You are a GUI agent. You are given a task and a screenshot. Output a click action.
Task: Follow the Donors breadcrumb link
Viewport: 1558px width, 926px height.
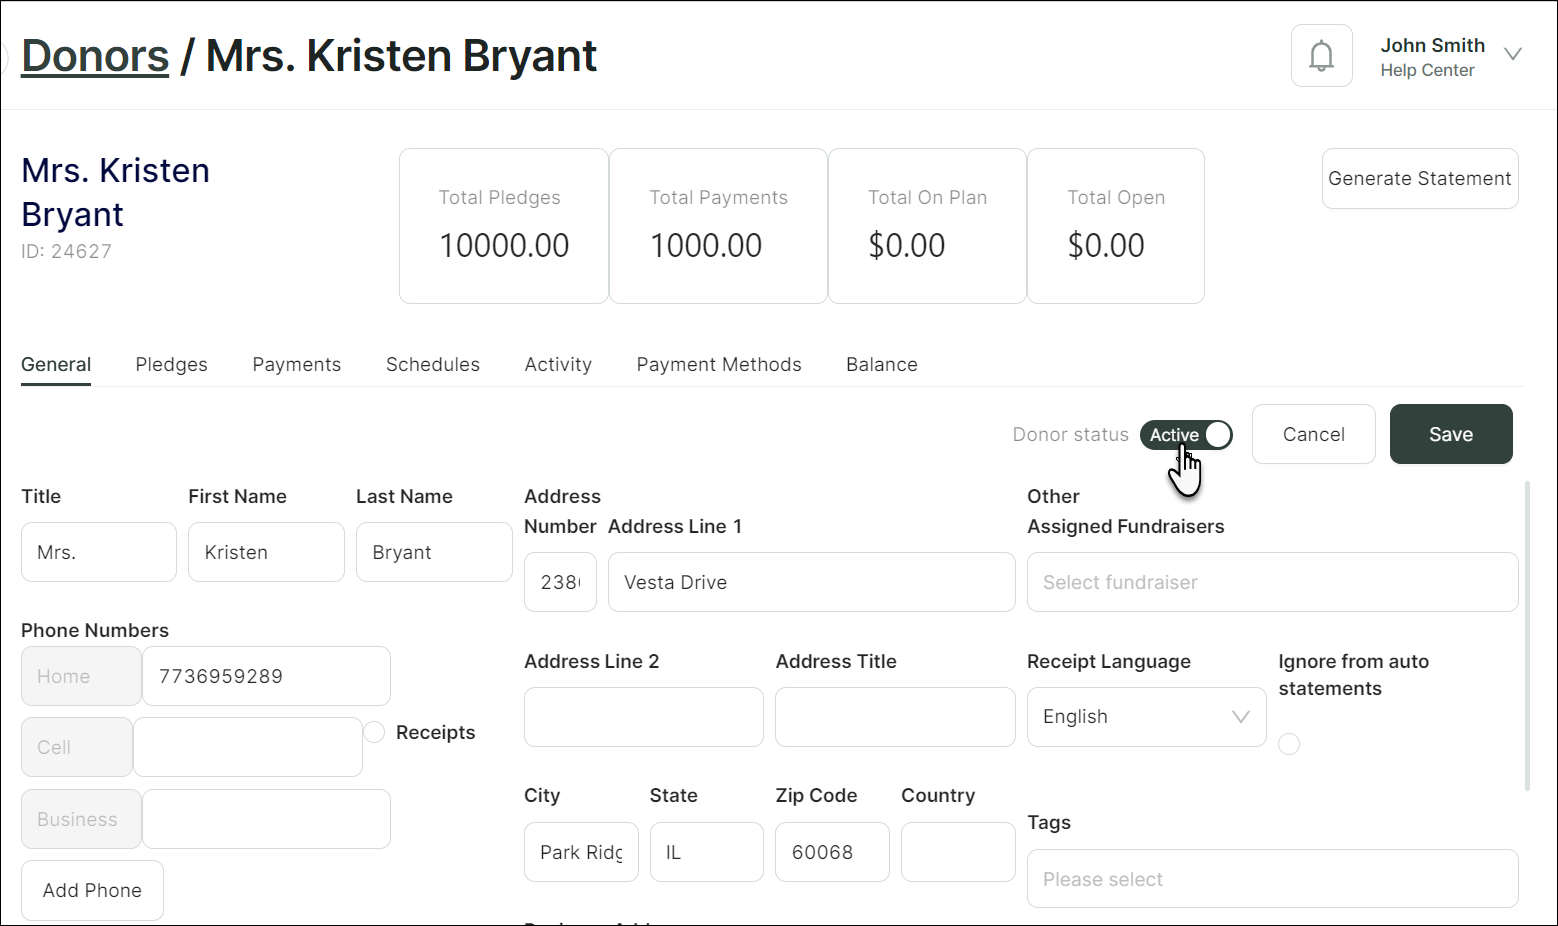[95, 56]
